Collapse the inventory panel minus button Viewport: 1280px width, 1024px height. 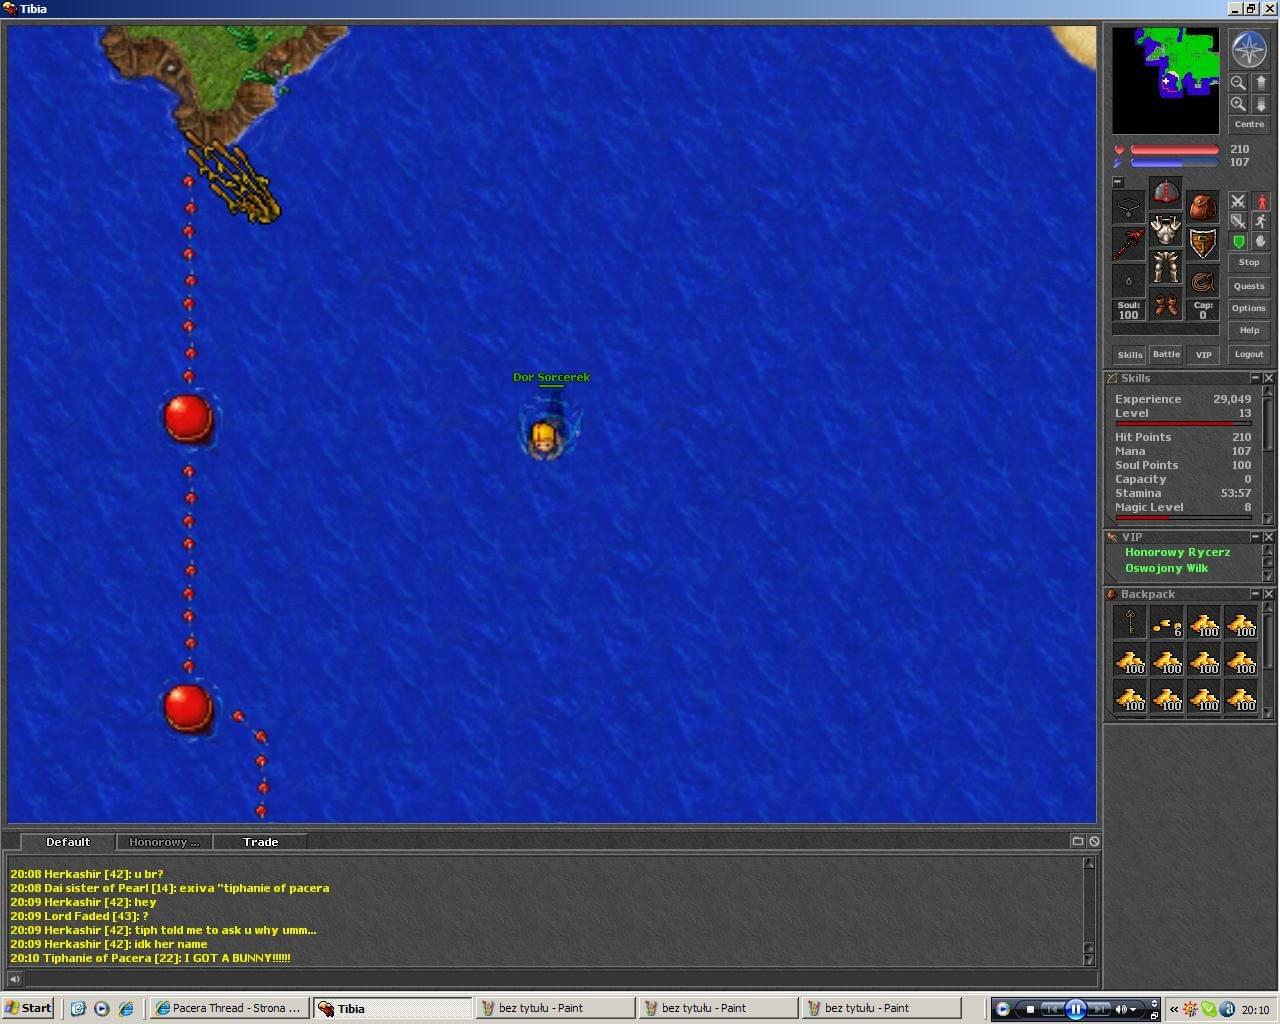tap(1118, 182)
